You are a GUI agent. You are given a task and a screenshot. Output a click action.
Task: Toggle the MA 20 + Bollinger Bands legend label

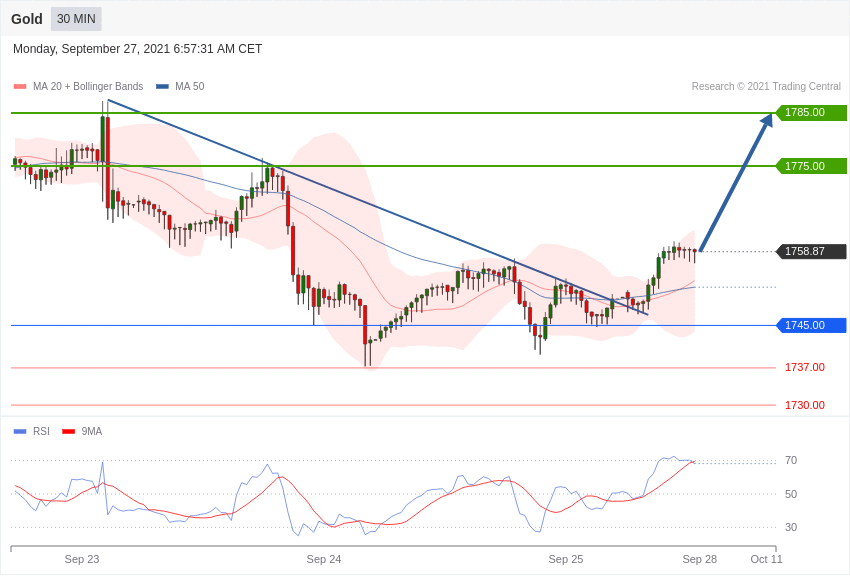click(x=88, y=87)
